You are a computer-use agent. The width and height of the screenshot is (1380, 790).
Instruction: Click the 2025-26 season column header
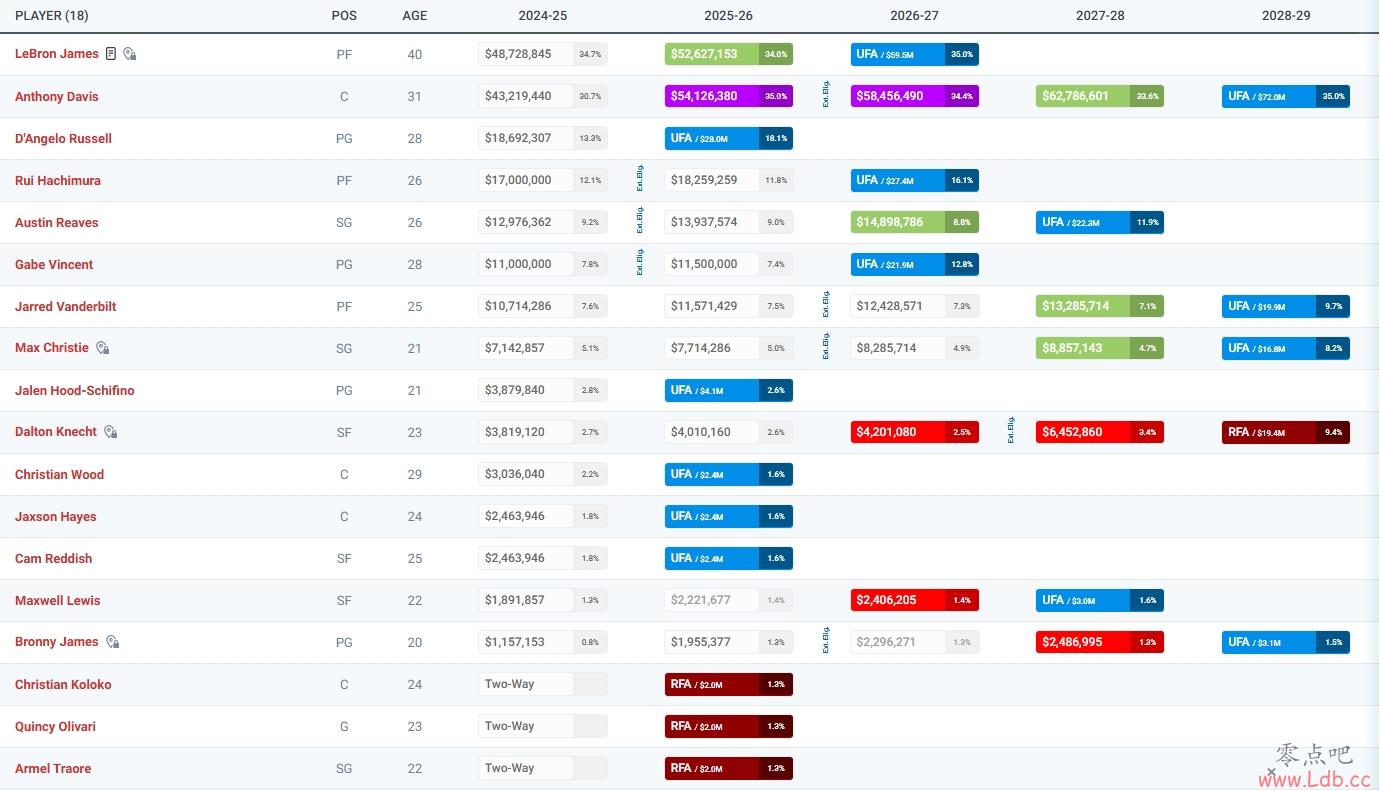(x=728, y=16)
